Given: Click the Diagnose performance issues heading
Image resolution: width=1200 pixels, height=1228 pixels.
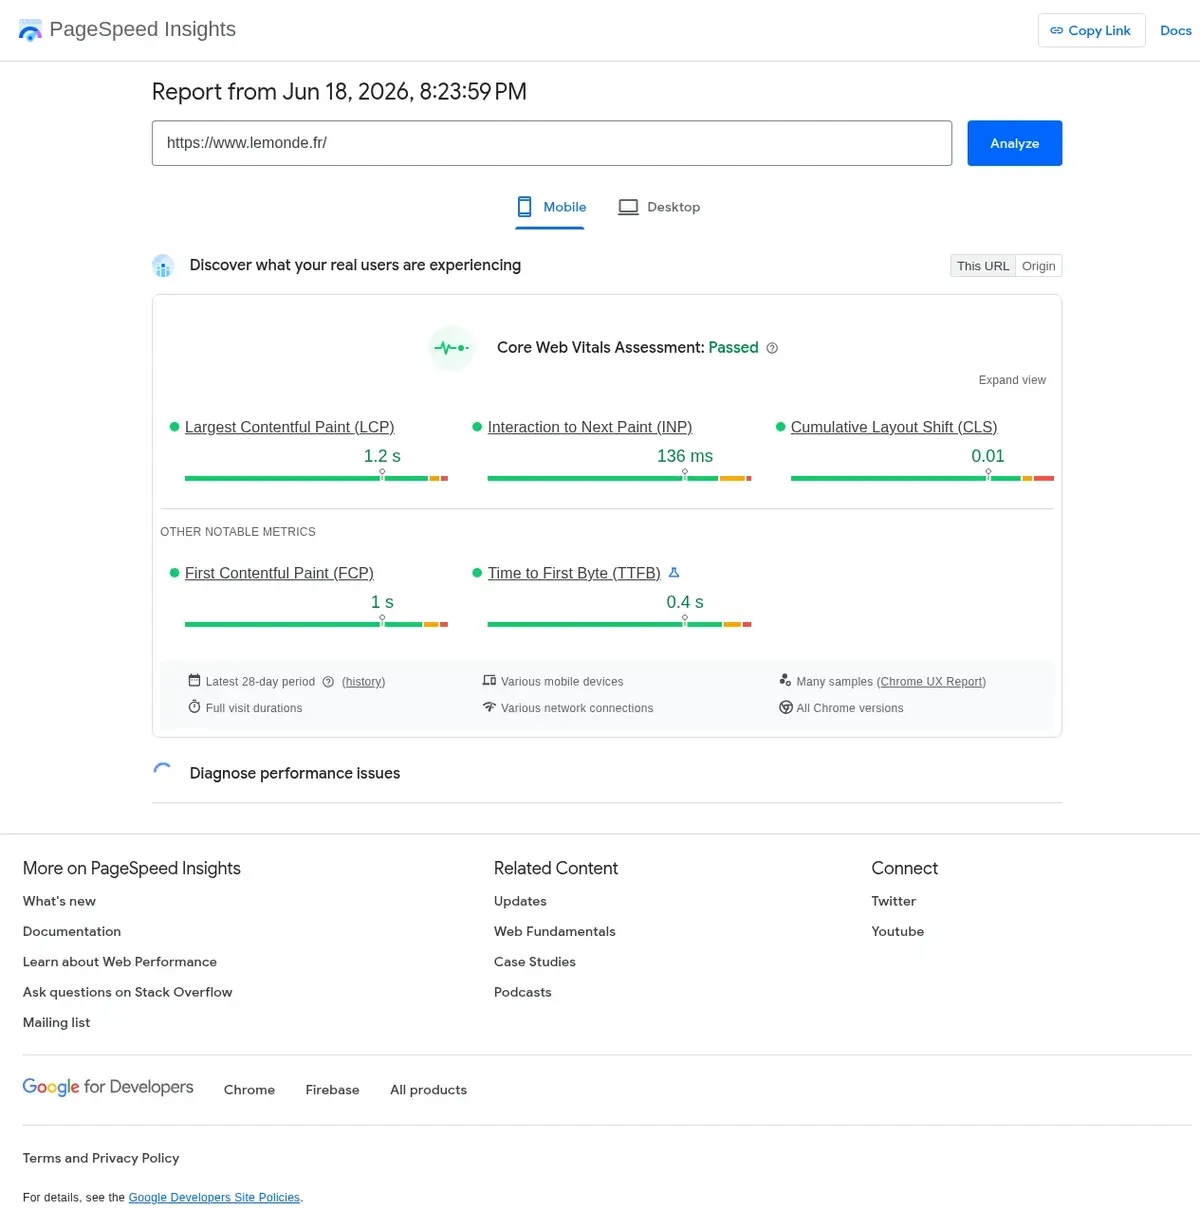Looking at the screenshot, I should point(295,773).
